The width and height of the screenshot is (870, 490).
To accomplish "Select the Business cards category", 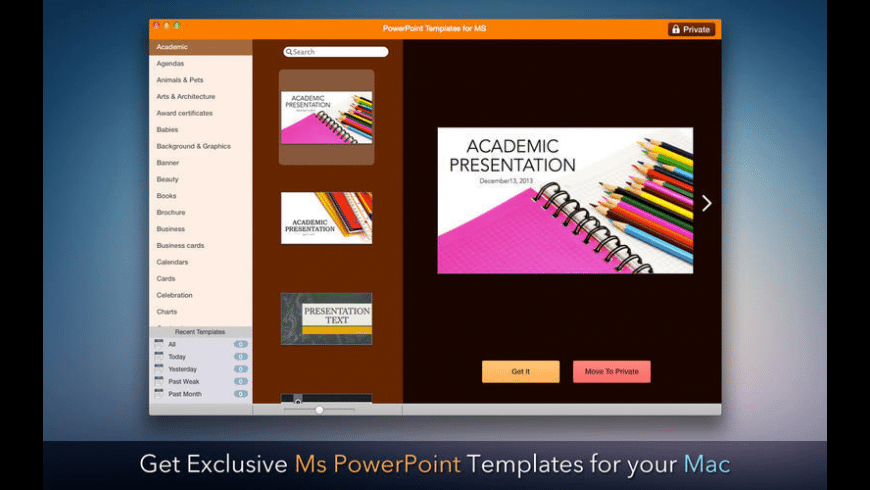I will tap(200, 245).
